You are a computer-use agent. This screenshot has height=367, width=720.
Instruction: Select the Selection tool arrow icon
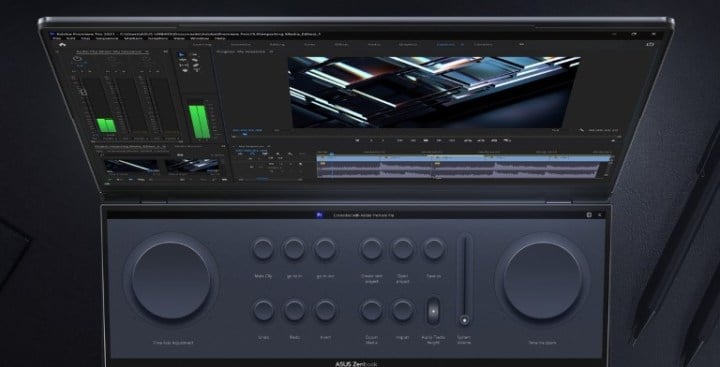[x=182, y=55]
